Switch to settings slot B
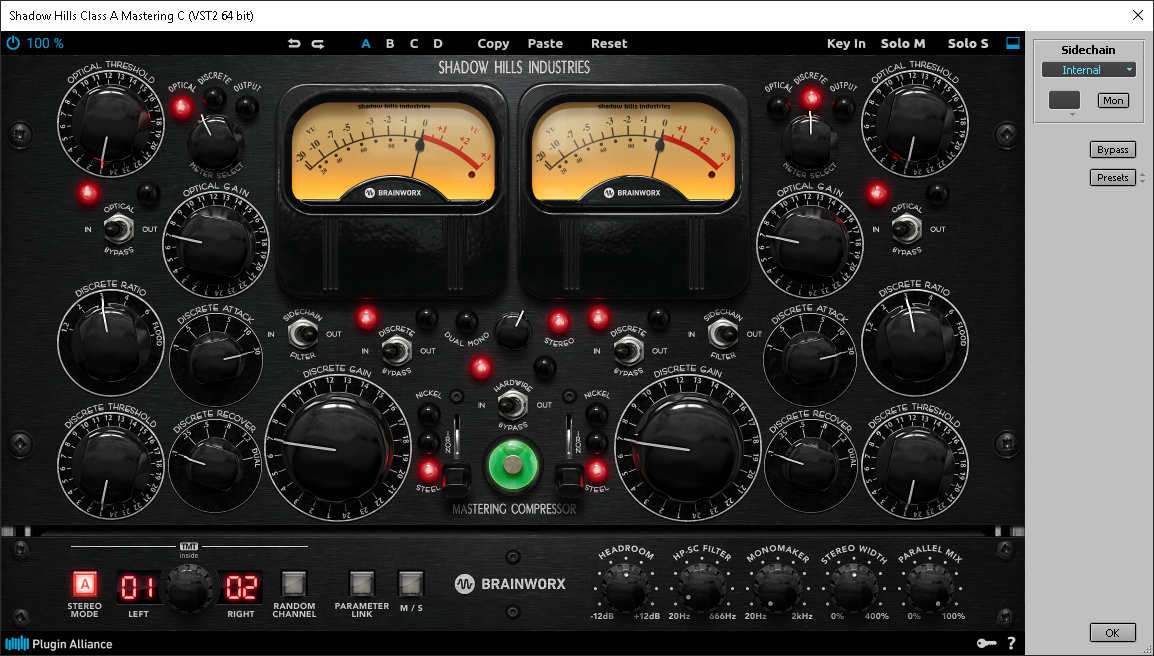 (390, 43)
